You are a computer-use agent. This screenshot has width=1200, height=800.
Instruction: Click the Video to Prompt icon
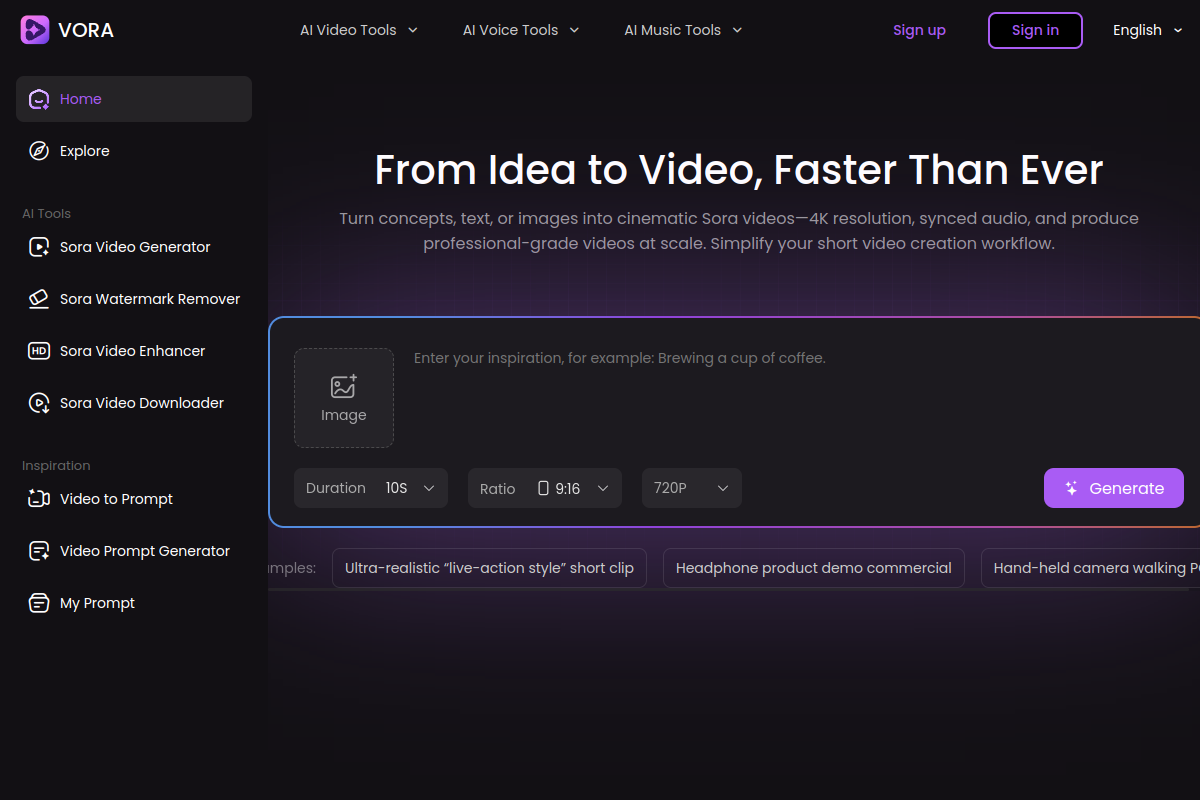pos(39,499)
